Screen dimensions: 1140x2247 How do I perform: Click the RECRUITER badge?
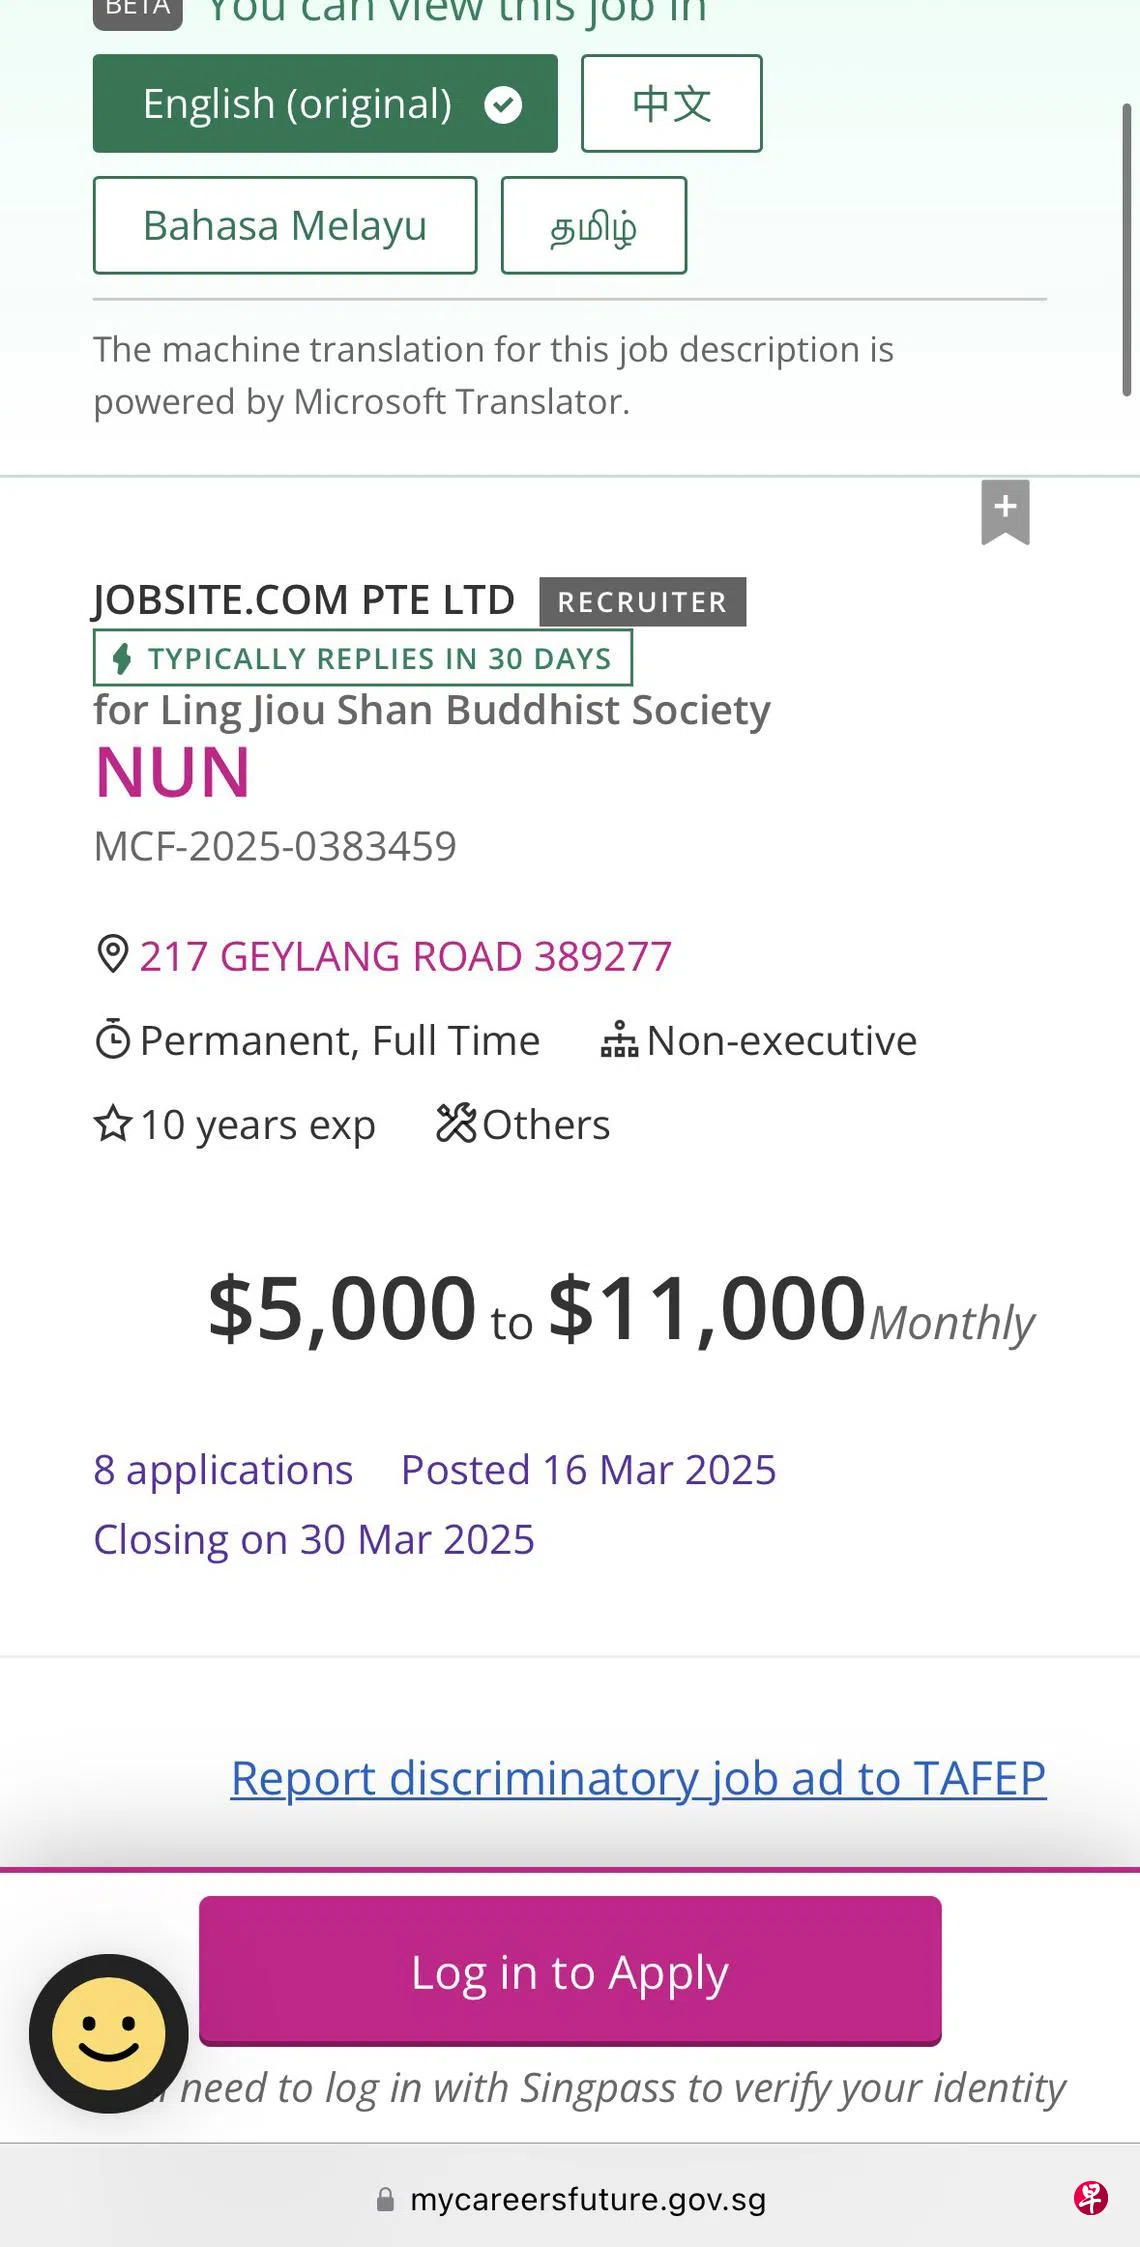(642, 602)
